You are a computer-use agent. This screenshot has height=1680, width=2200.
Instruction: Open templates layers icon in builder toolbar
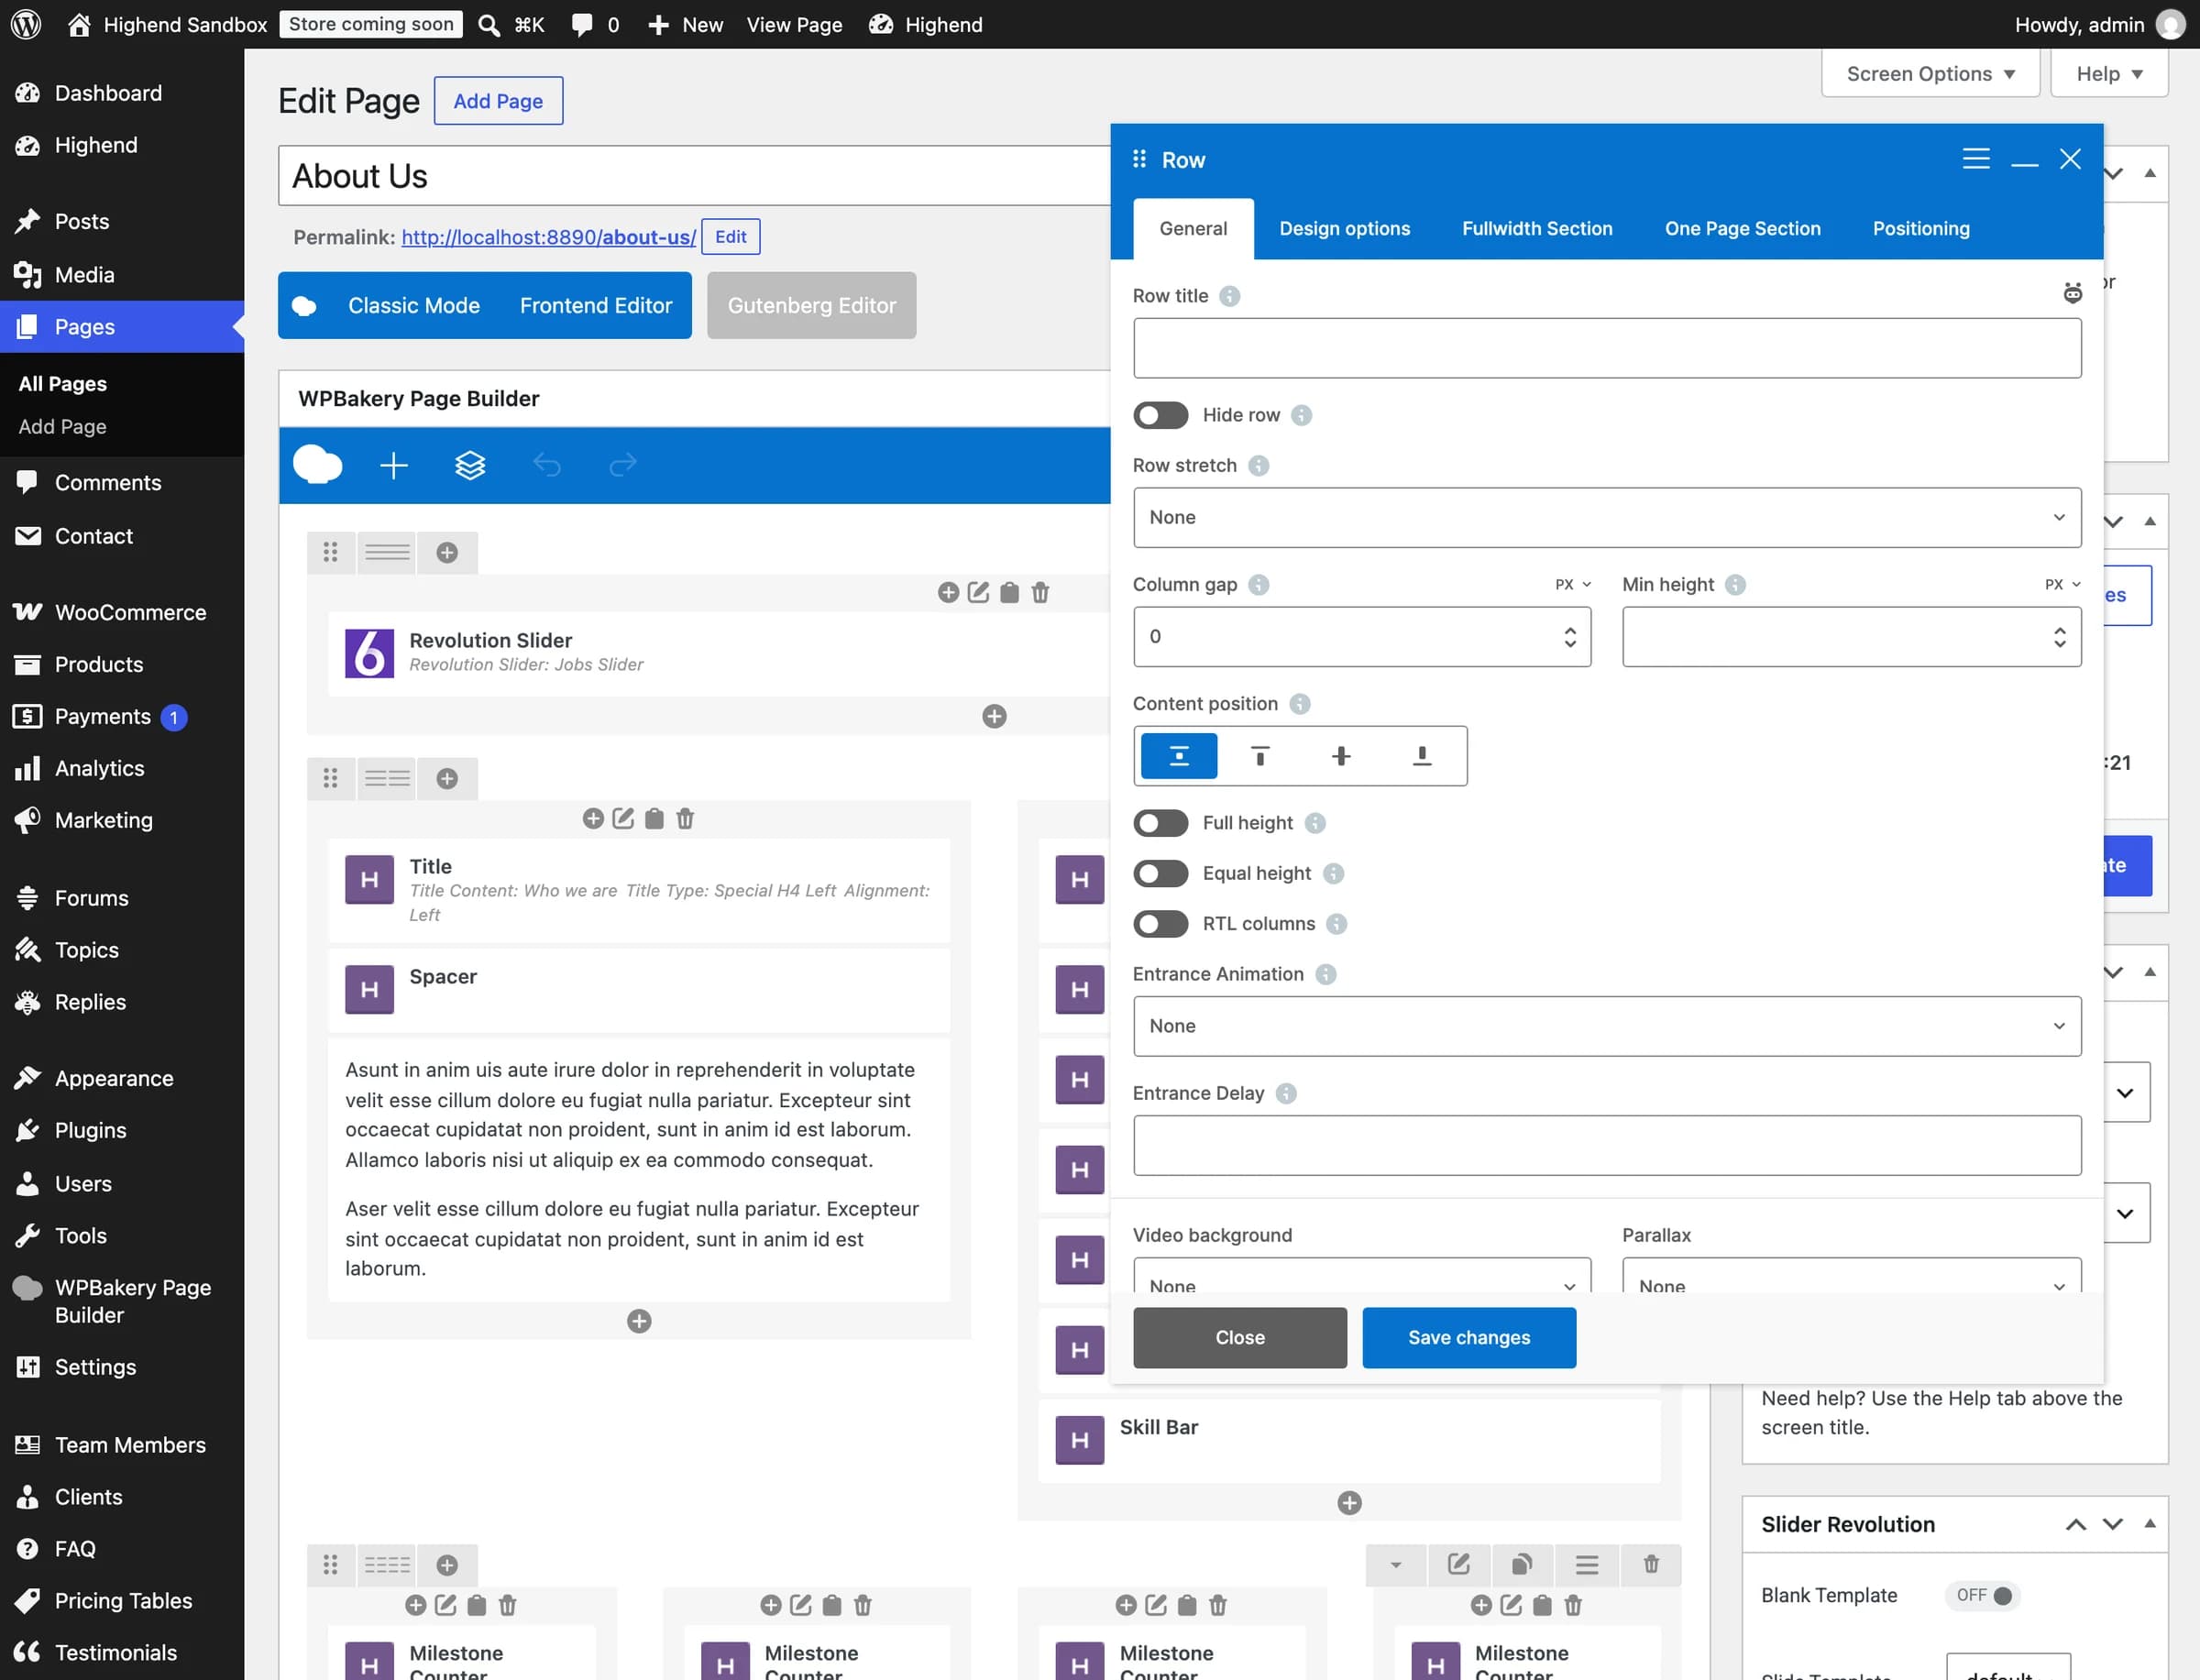470,465
